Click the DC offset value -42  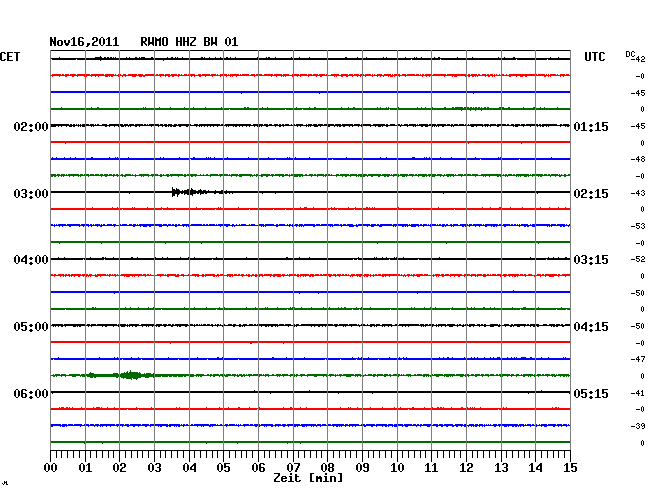pos(638,59)
